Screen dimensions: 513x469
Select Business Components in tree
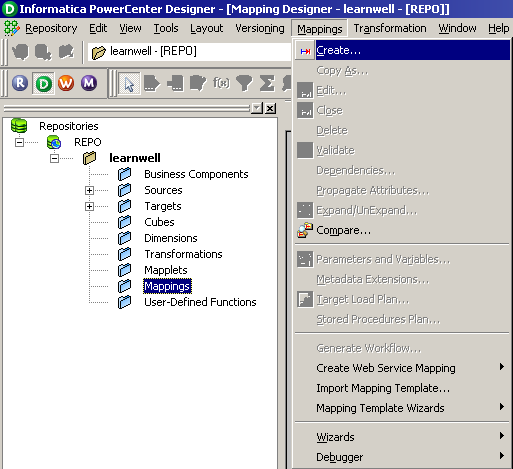(x=196, y=174)
